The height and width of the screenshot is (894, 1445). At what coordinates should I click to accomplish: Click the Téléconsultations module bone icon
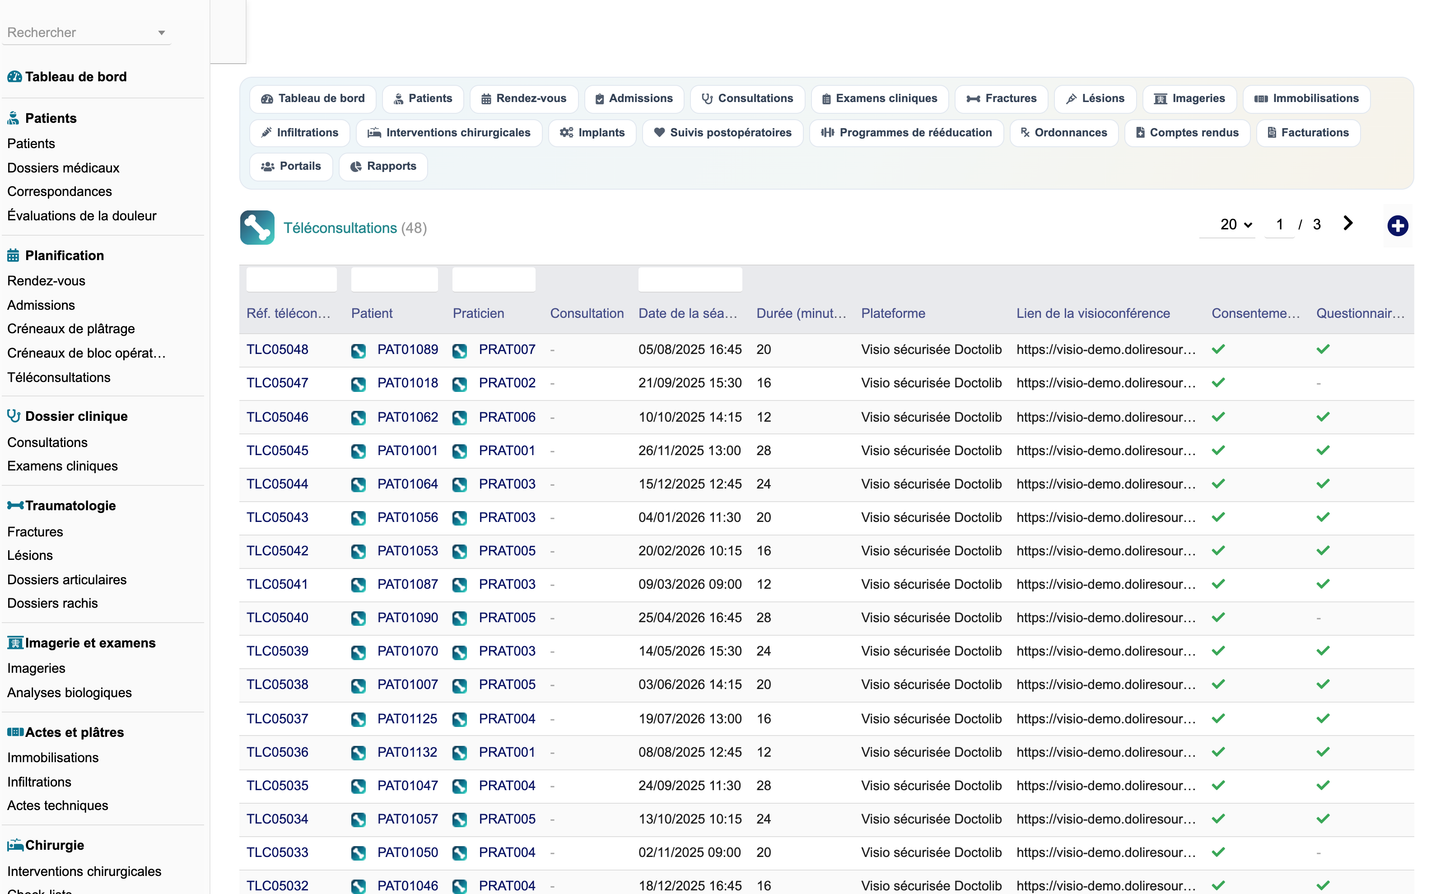(257, 228)
